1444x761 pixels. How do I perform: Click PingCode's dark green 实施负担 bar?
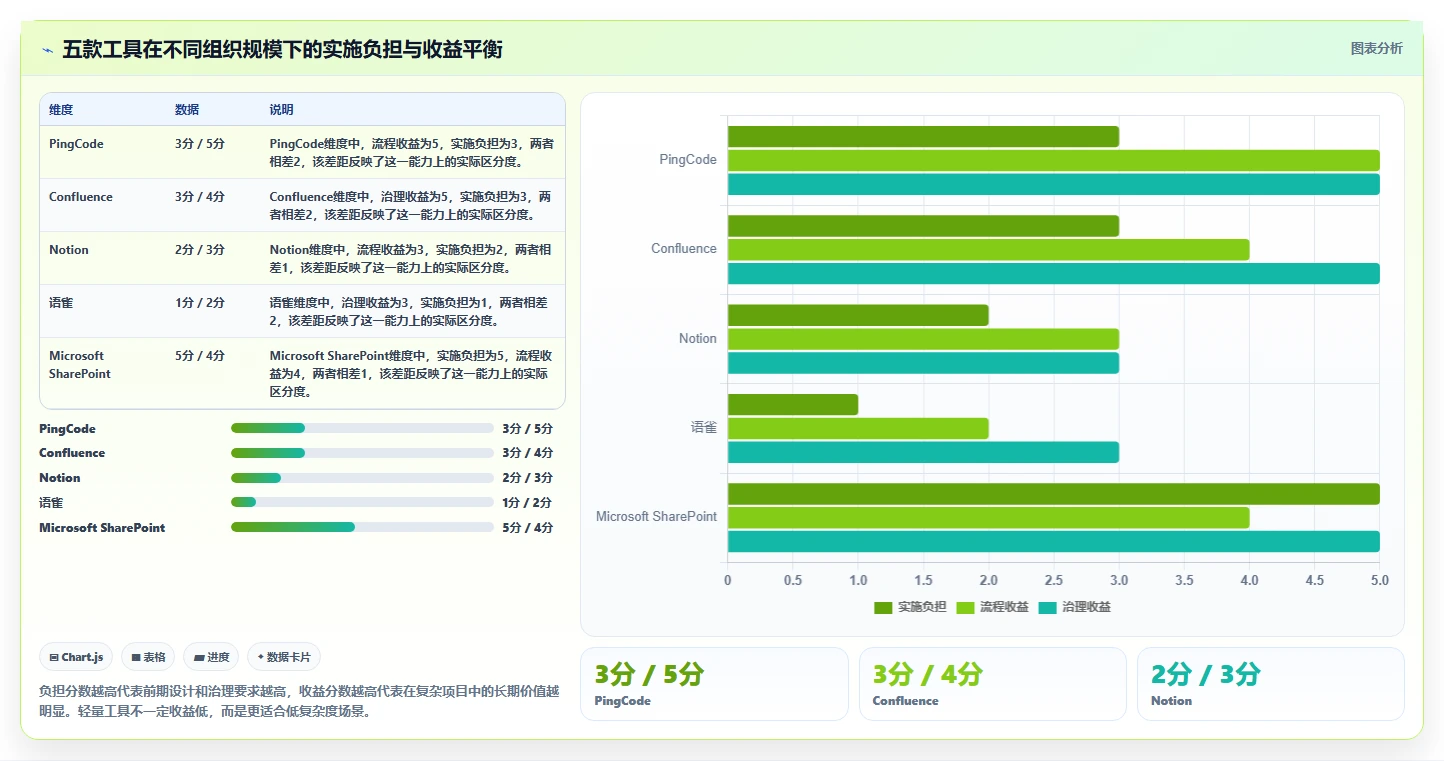click(x=923, y=137)
